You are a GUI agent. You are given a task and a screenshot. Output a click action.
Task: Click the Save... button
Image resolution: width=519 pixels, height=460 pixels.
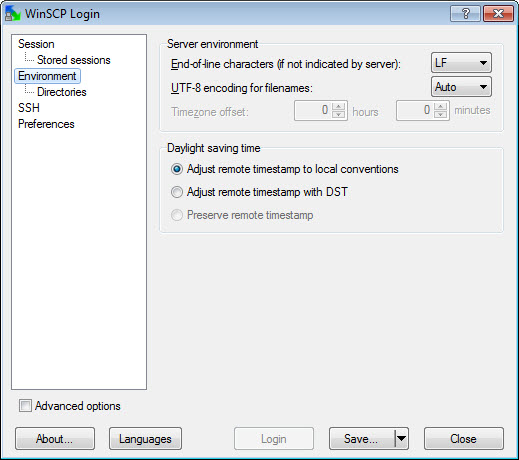[362, 438]
